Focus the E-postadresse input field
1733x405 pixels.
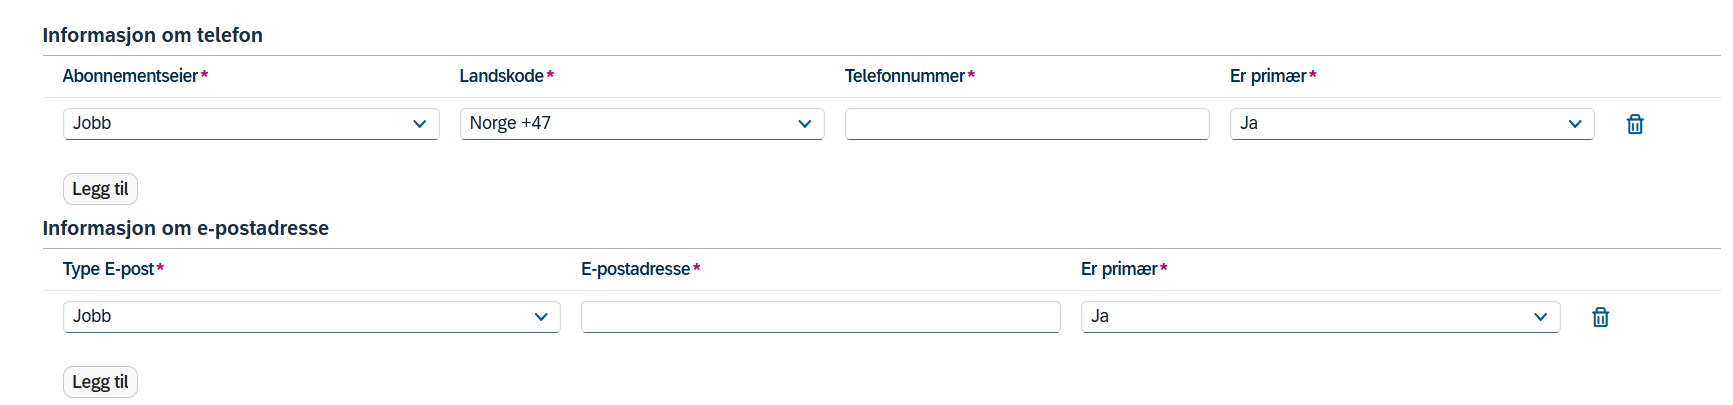820,317
